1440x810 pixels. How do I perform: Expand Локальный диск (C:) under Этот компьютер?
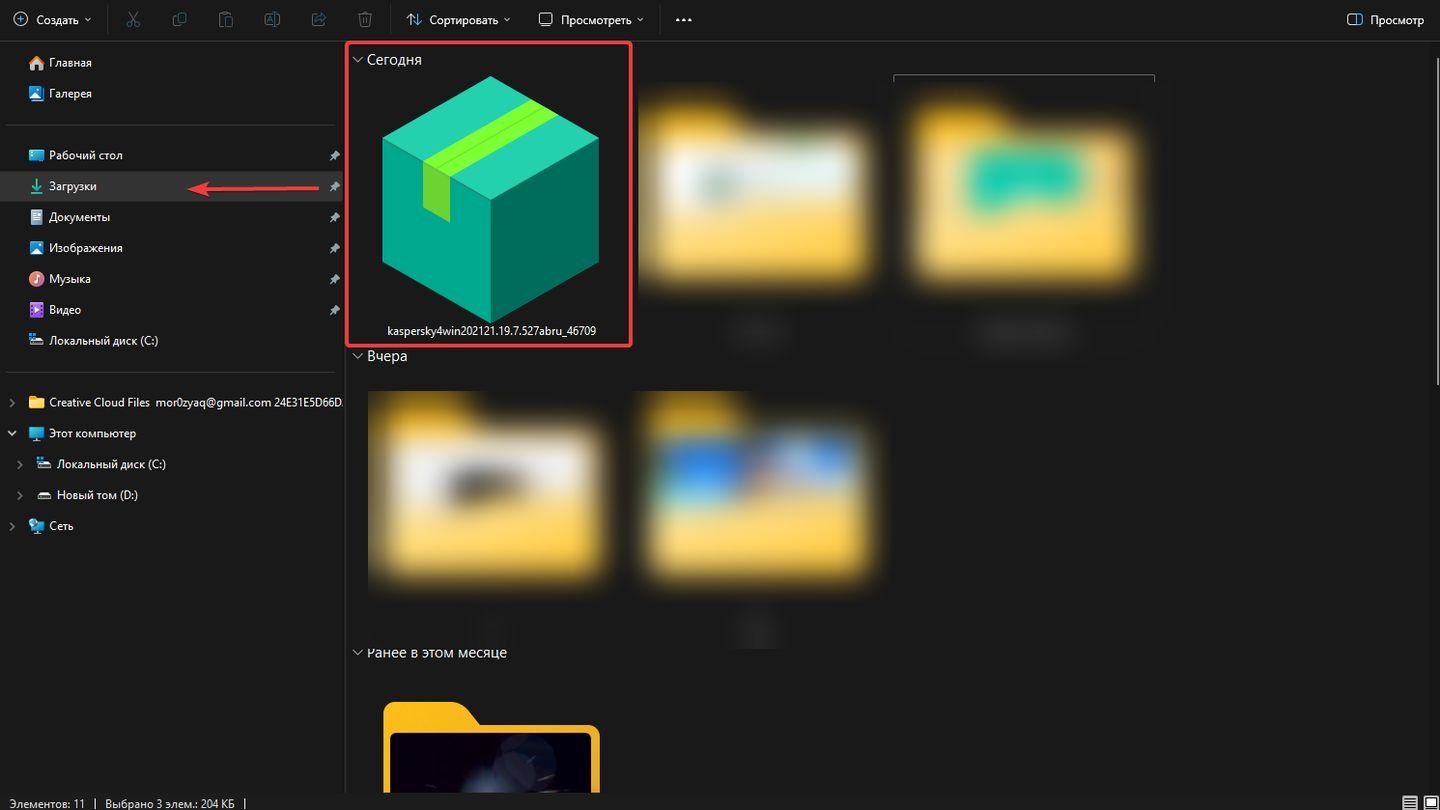click(x=20, y=464)
